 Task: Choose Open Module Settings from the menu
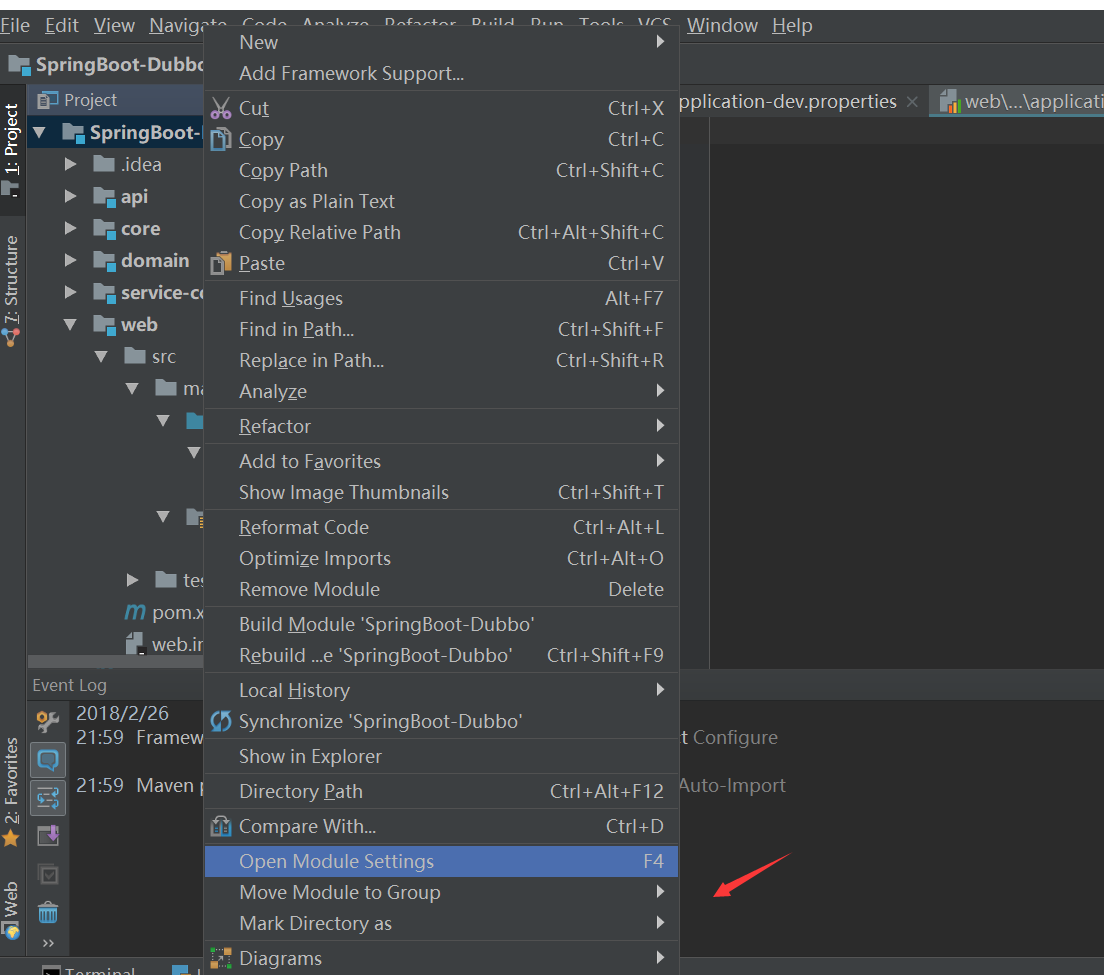pyautogui.click(x=337, y=861)
